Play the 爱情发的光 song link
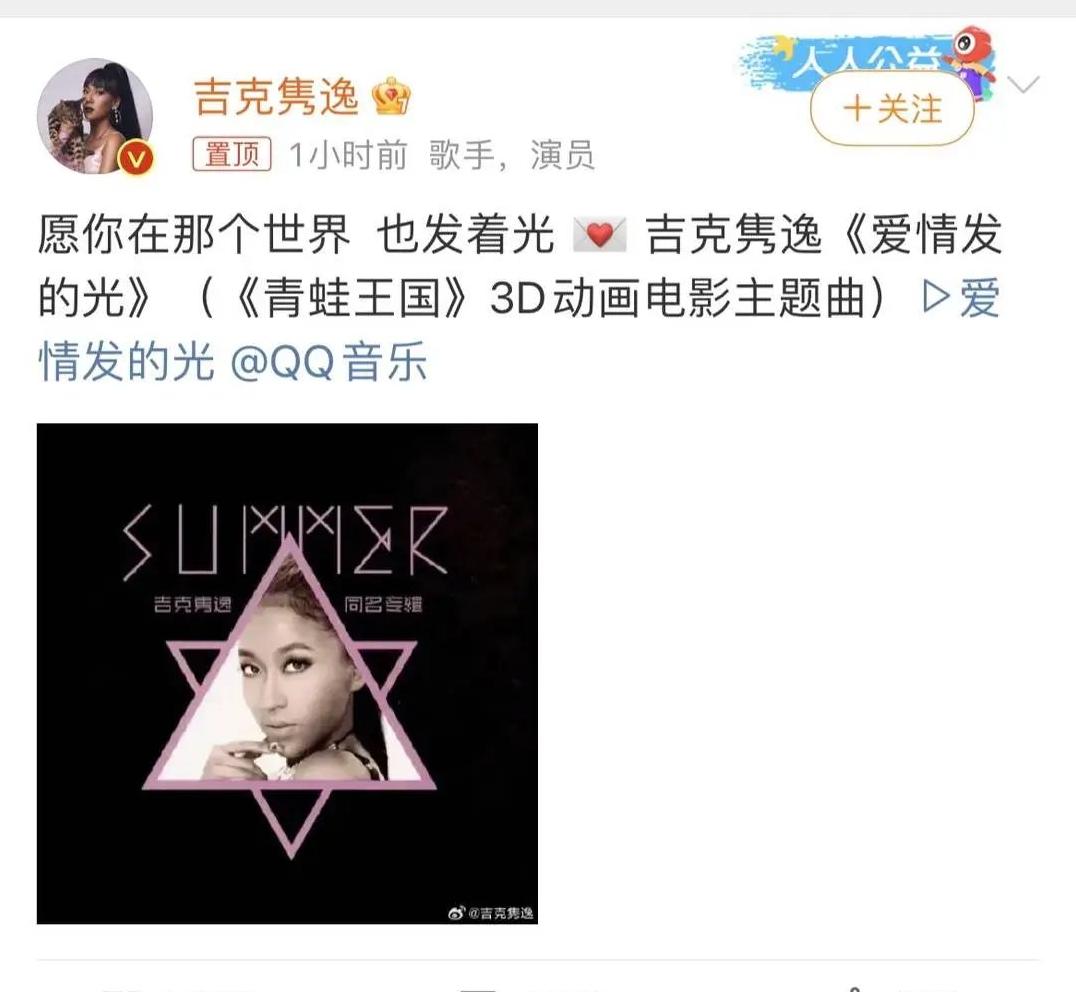 click(519, 329)
